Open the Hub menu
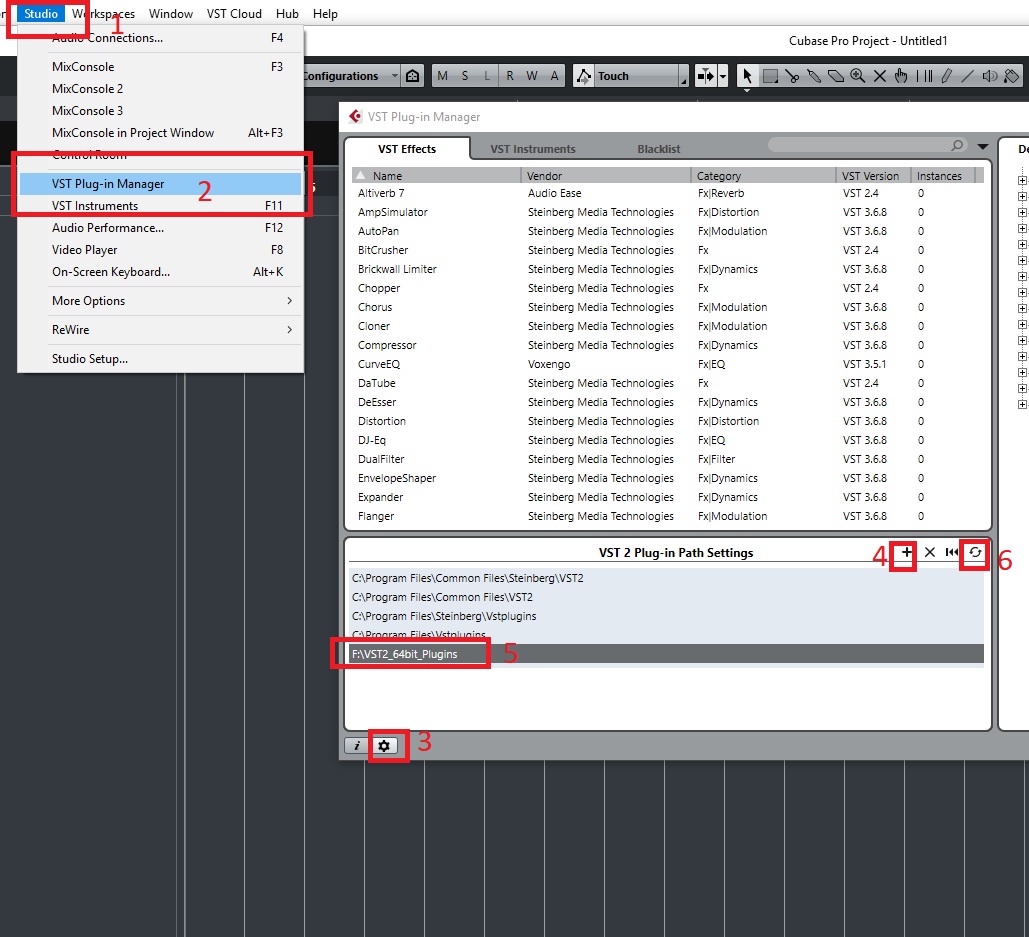This screenshot has height=937, width=1029. click(x=287, y=14)
